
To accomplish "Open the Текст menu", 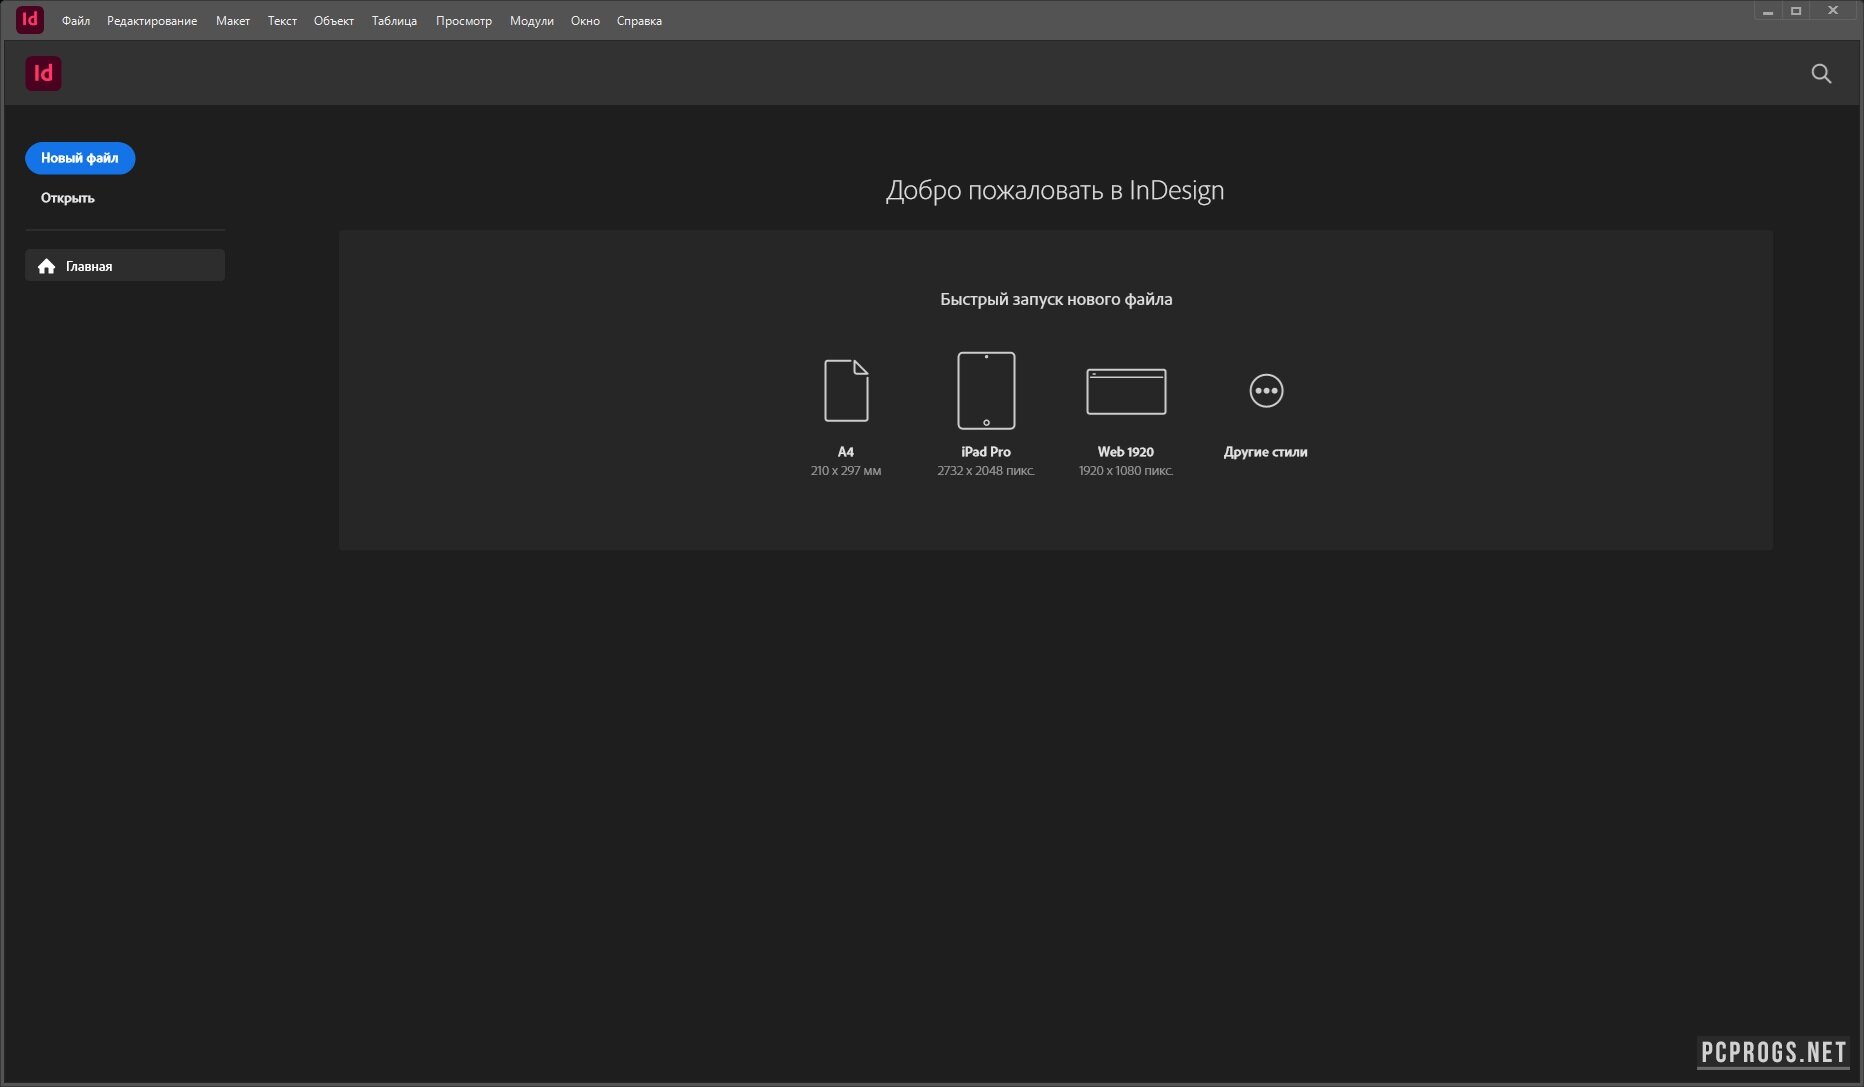I will (x=282, y=21).
